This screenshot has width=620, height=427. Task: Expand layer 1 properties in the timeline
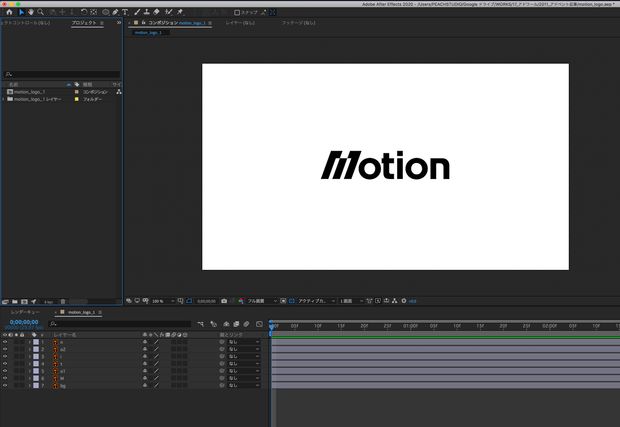click(x=30, y=342)
